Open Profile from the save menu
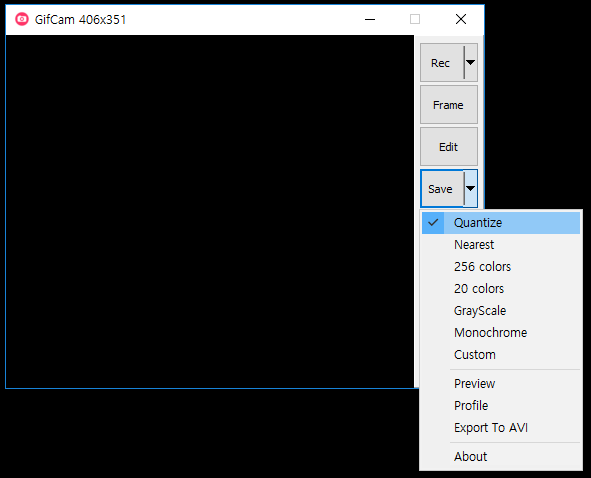591x478 pixels. [501, 406]
